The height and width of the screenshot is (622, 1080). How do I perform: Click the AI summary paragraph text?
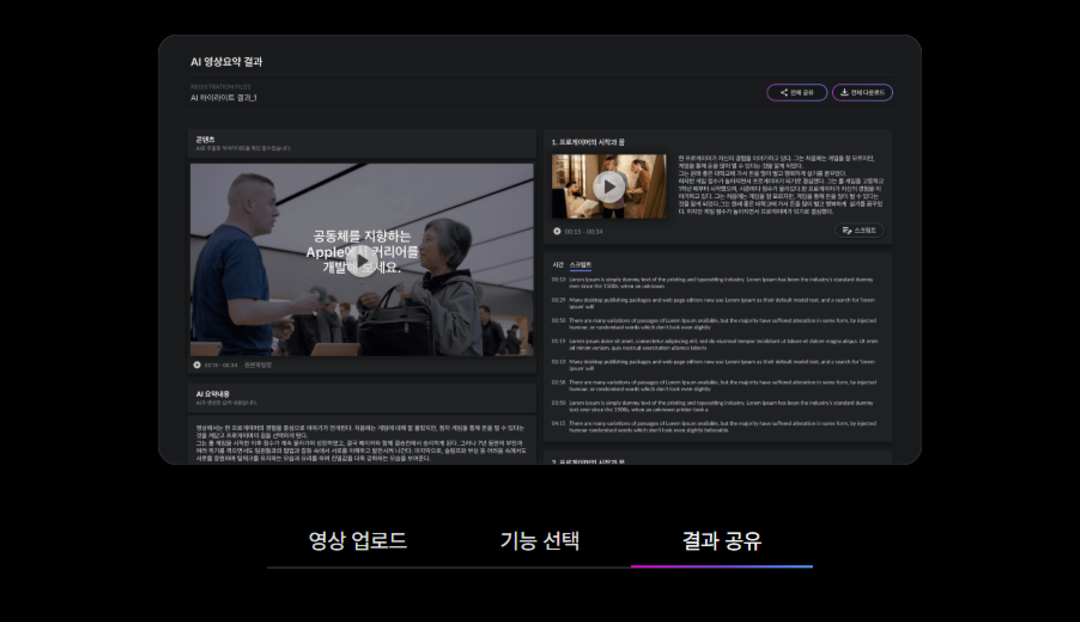click(360, 443)
